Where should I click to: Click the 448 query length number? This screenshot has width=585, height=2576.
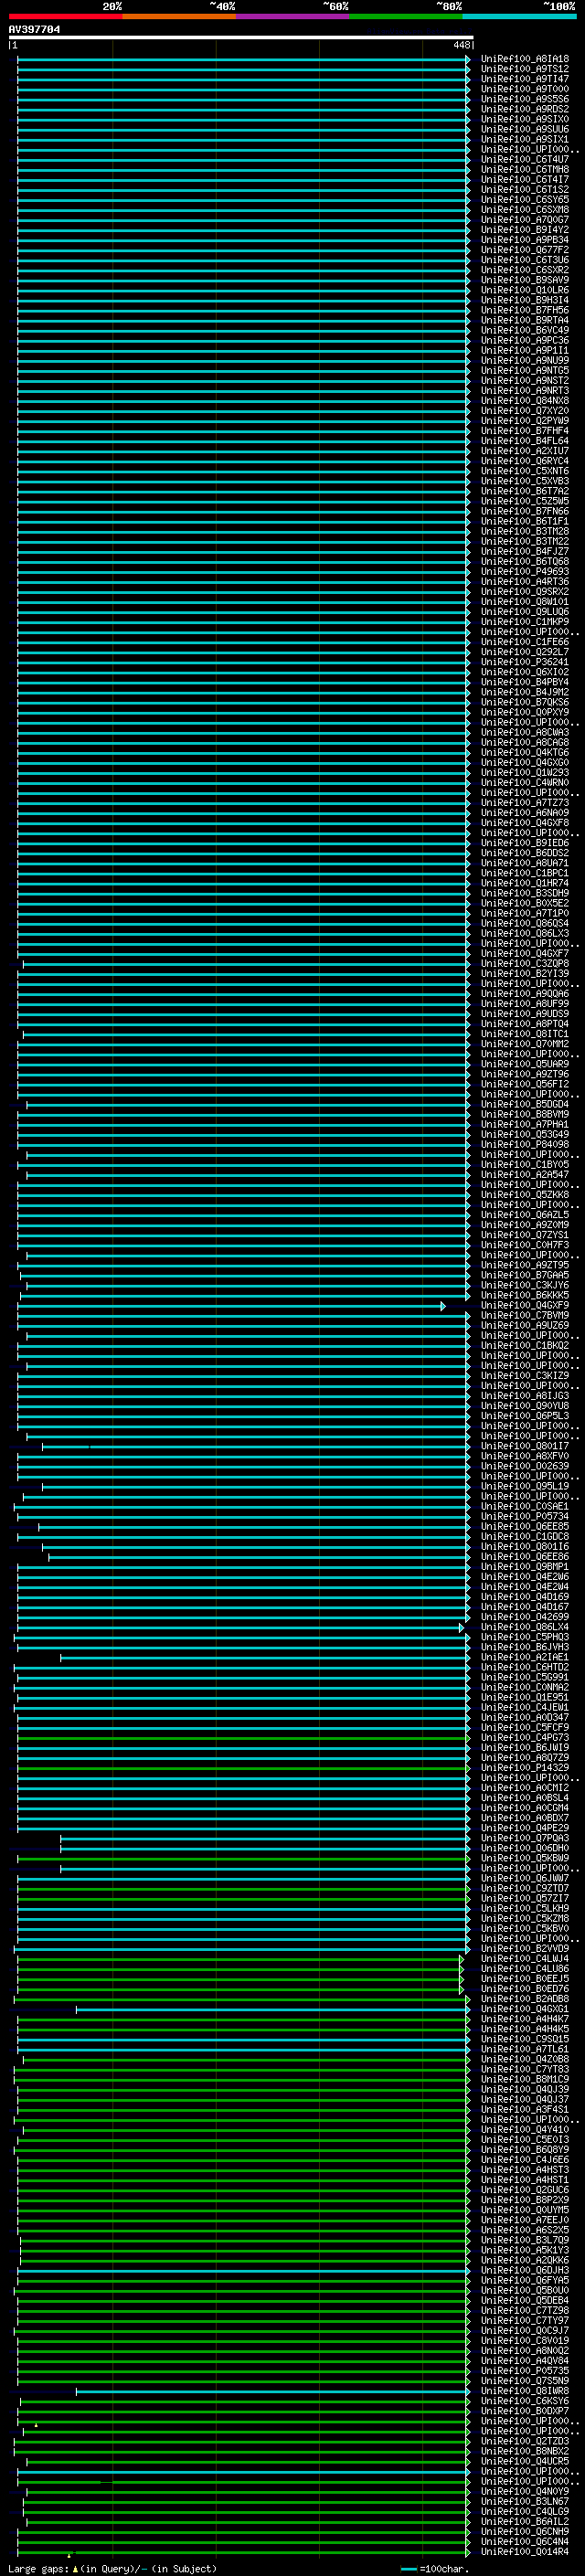[461, 45]
